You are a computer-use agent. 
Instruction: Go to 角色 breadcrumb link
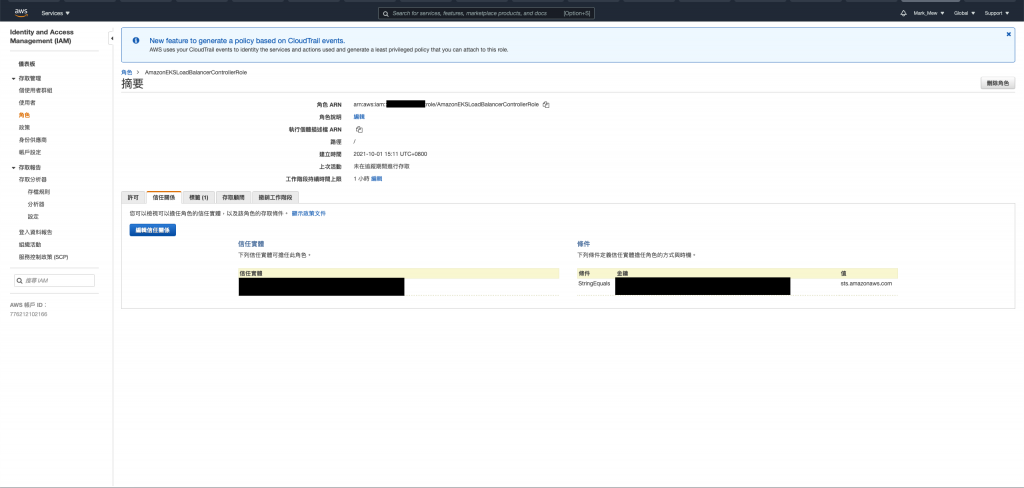coord(126,72)
